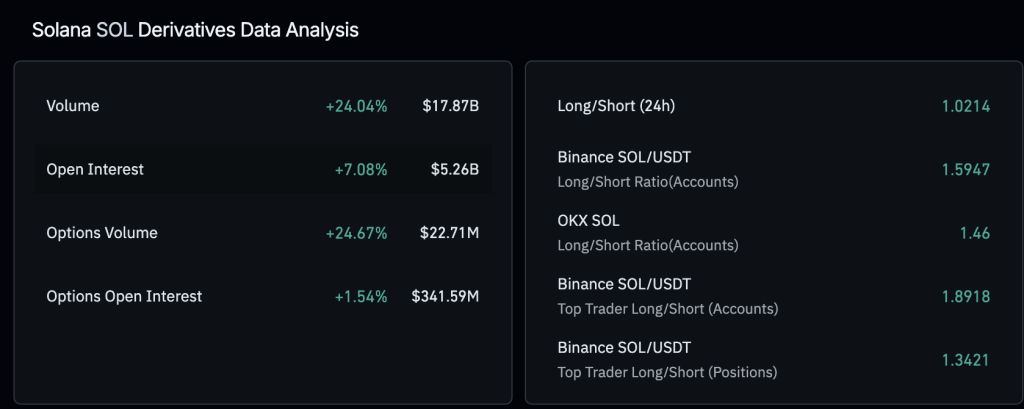Click the 1.3421 top trader positions value

[965, 359]
